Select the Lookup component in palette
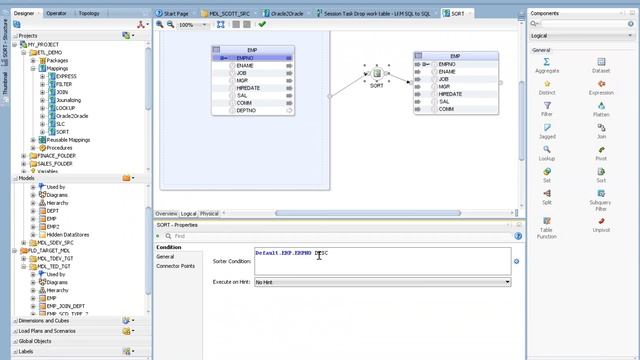Screen dimensions: 640x360 click(x=547, y=153)
